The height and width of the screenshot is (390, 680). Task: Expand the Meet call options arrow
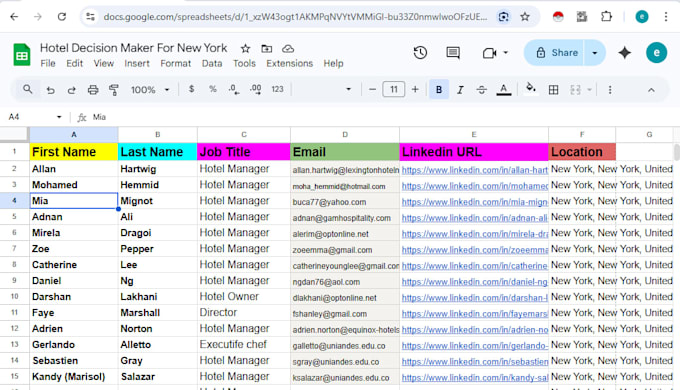click(506, 53)
